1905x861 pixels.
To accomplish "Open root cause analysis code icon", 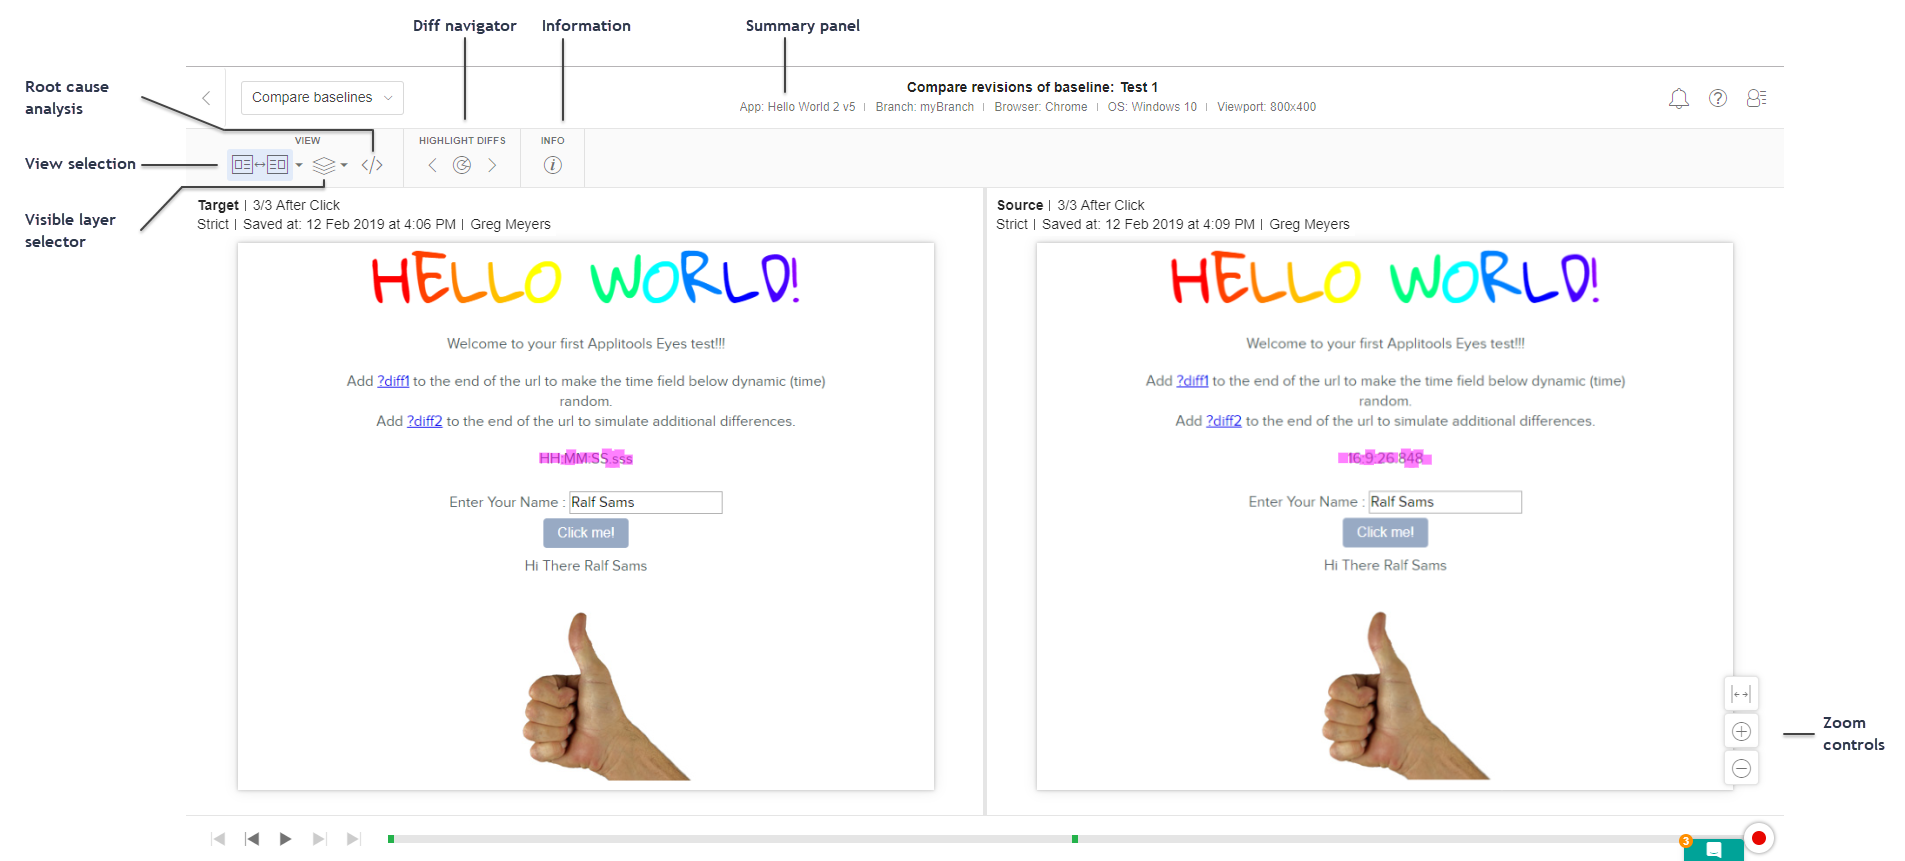I will pyautogui.click(x=372, y=165).
